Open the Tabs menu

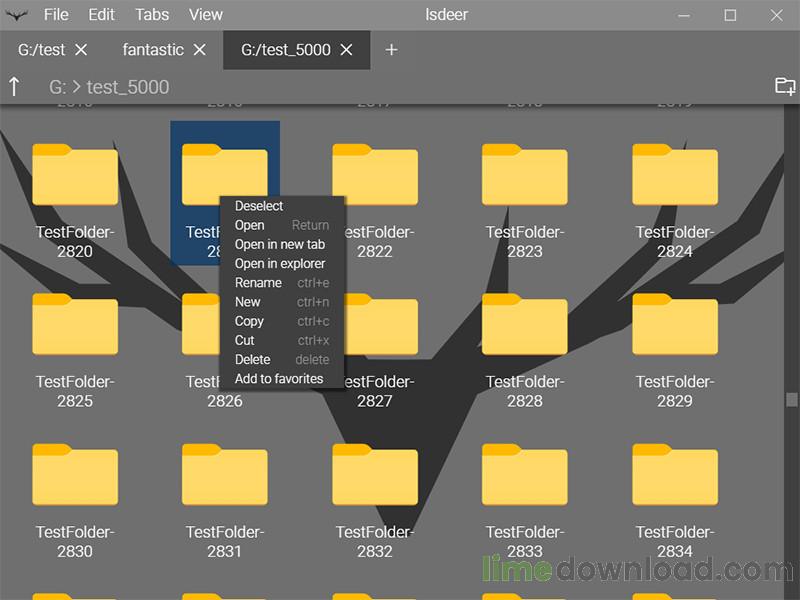(x=152, y=15)
